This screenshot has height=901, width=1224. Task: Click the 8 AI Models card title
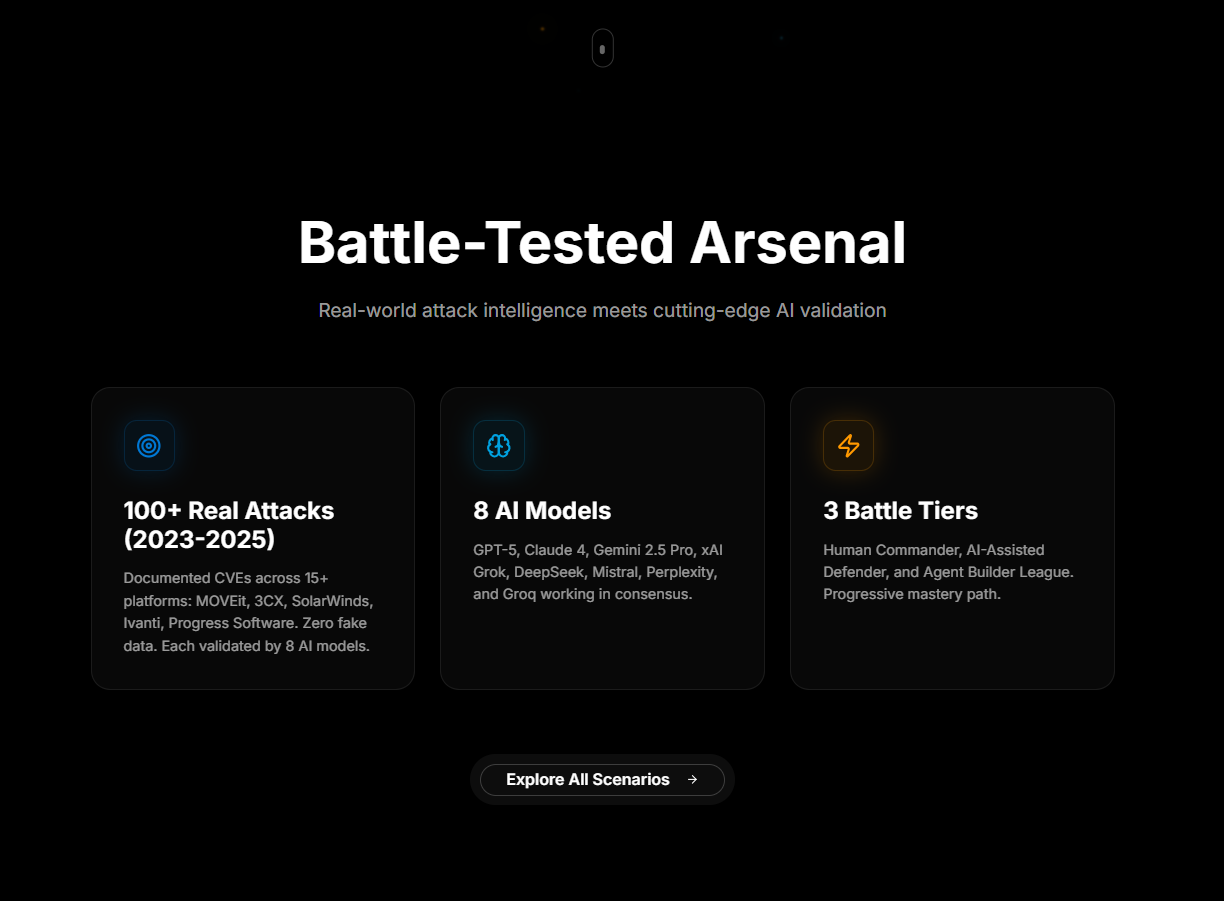click(x=541, y=510)
